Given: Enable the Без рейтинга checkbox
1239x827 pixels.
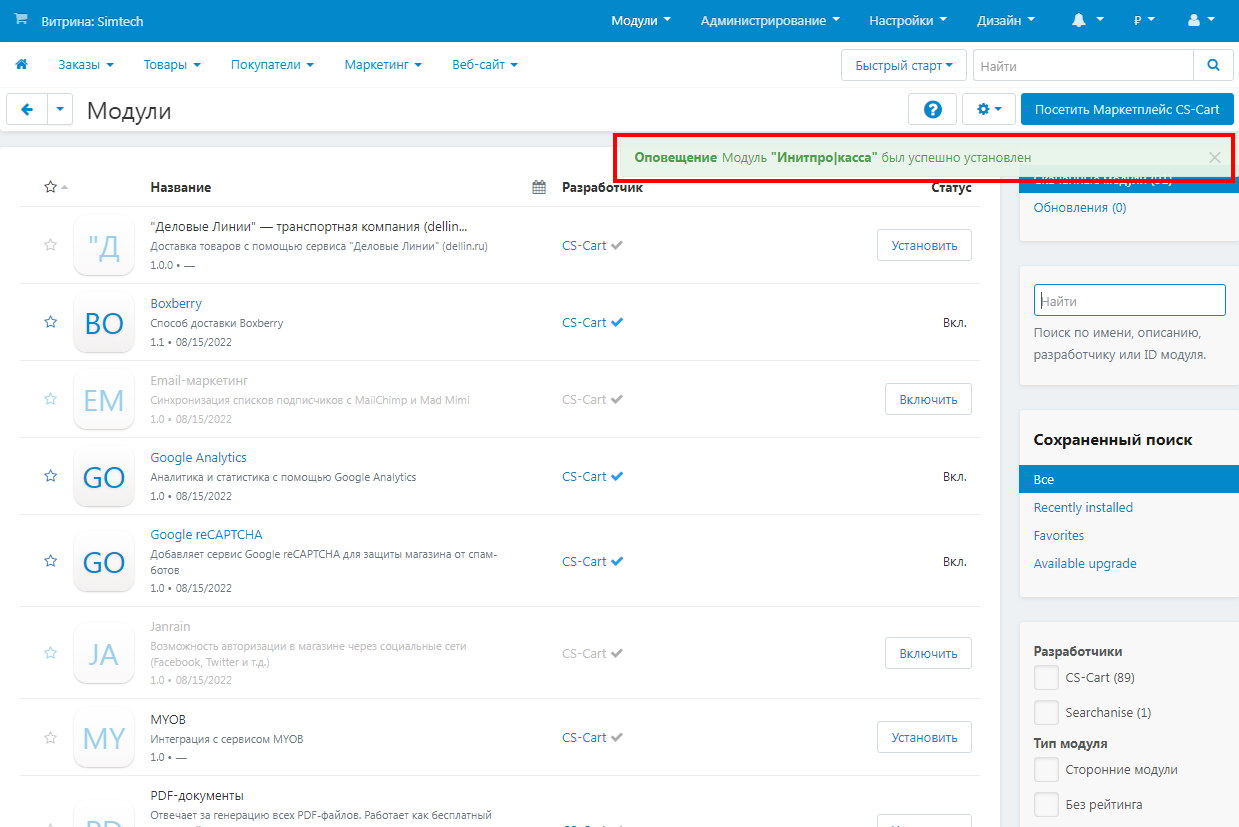Looking at the screenshot, I should click(x=1046, y=804).
